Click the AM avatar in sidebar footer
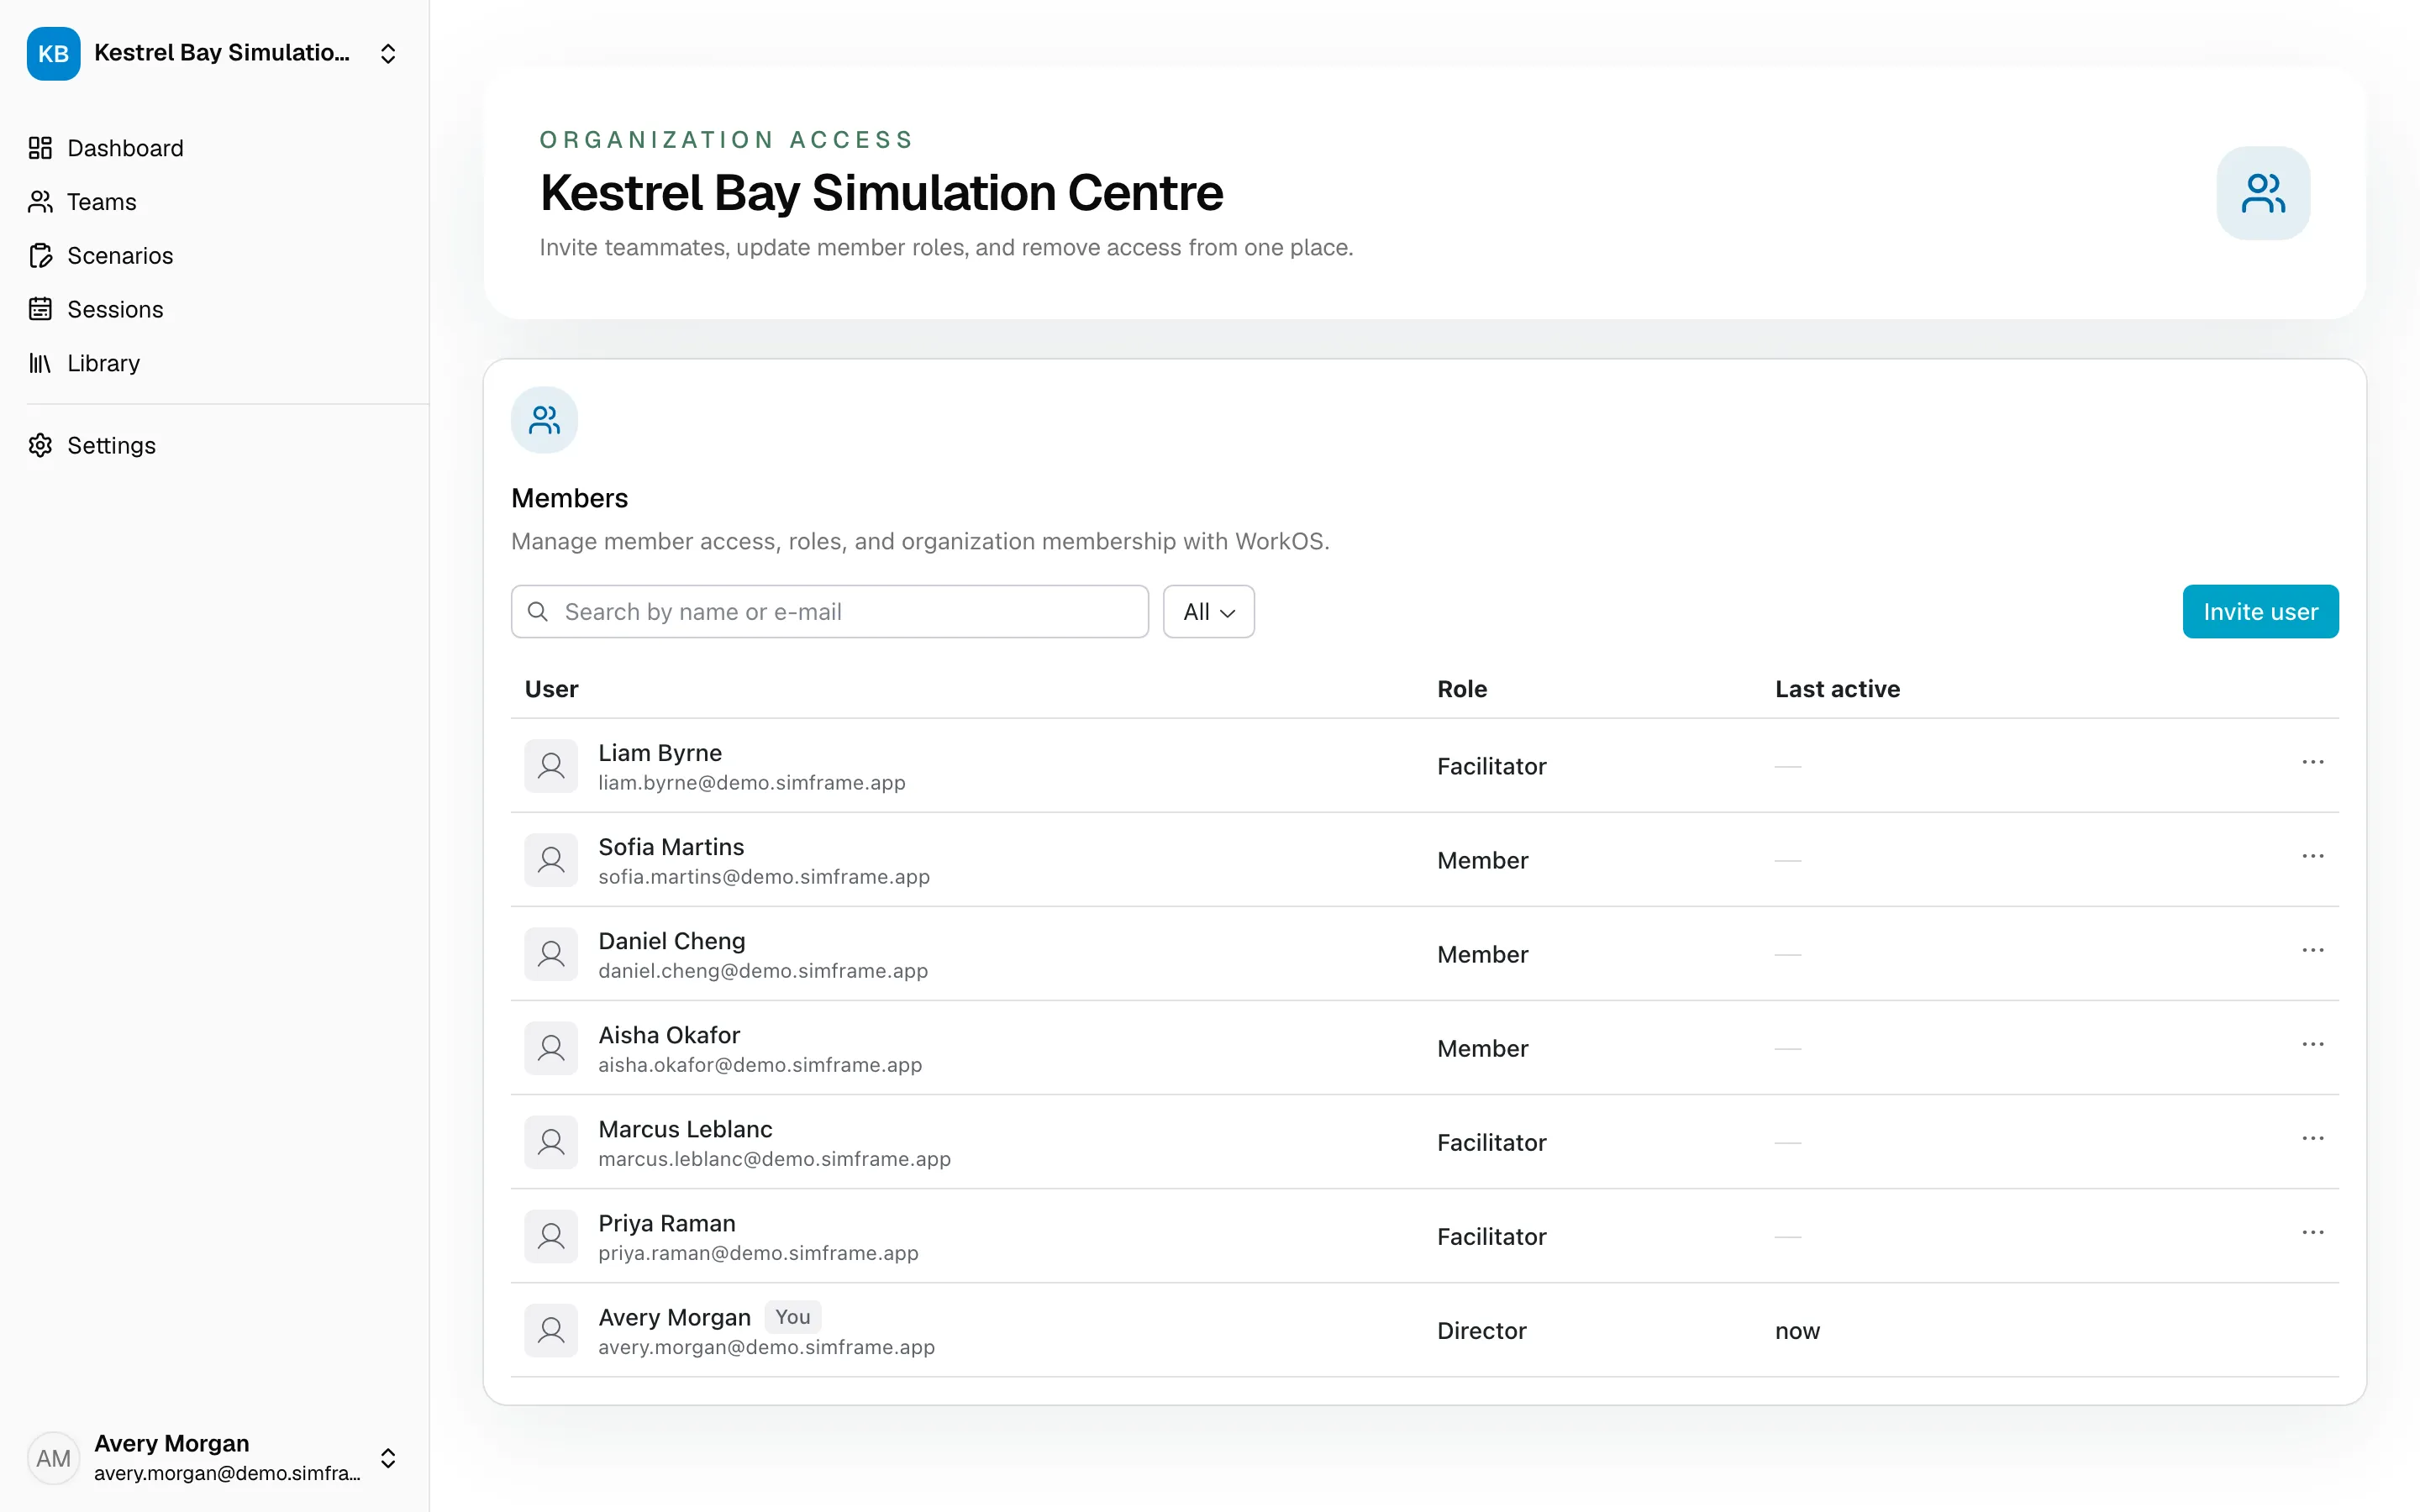2420x1512 pixels. tap(53, 1458)
